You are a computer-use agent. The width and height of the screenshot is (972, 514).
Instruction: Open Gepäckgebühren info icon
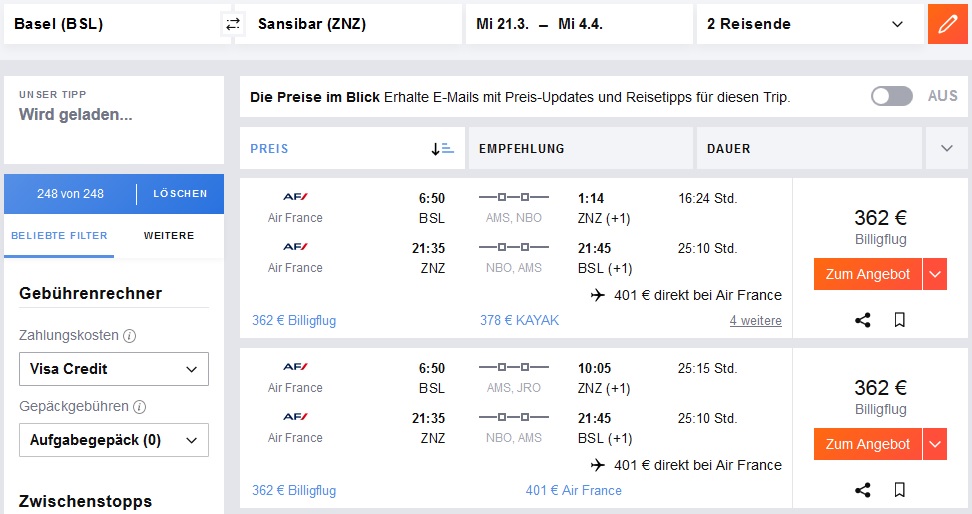click(139, 407)
